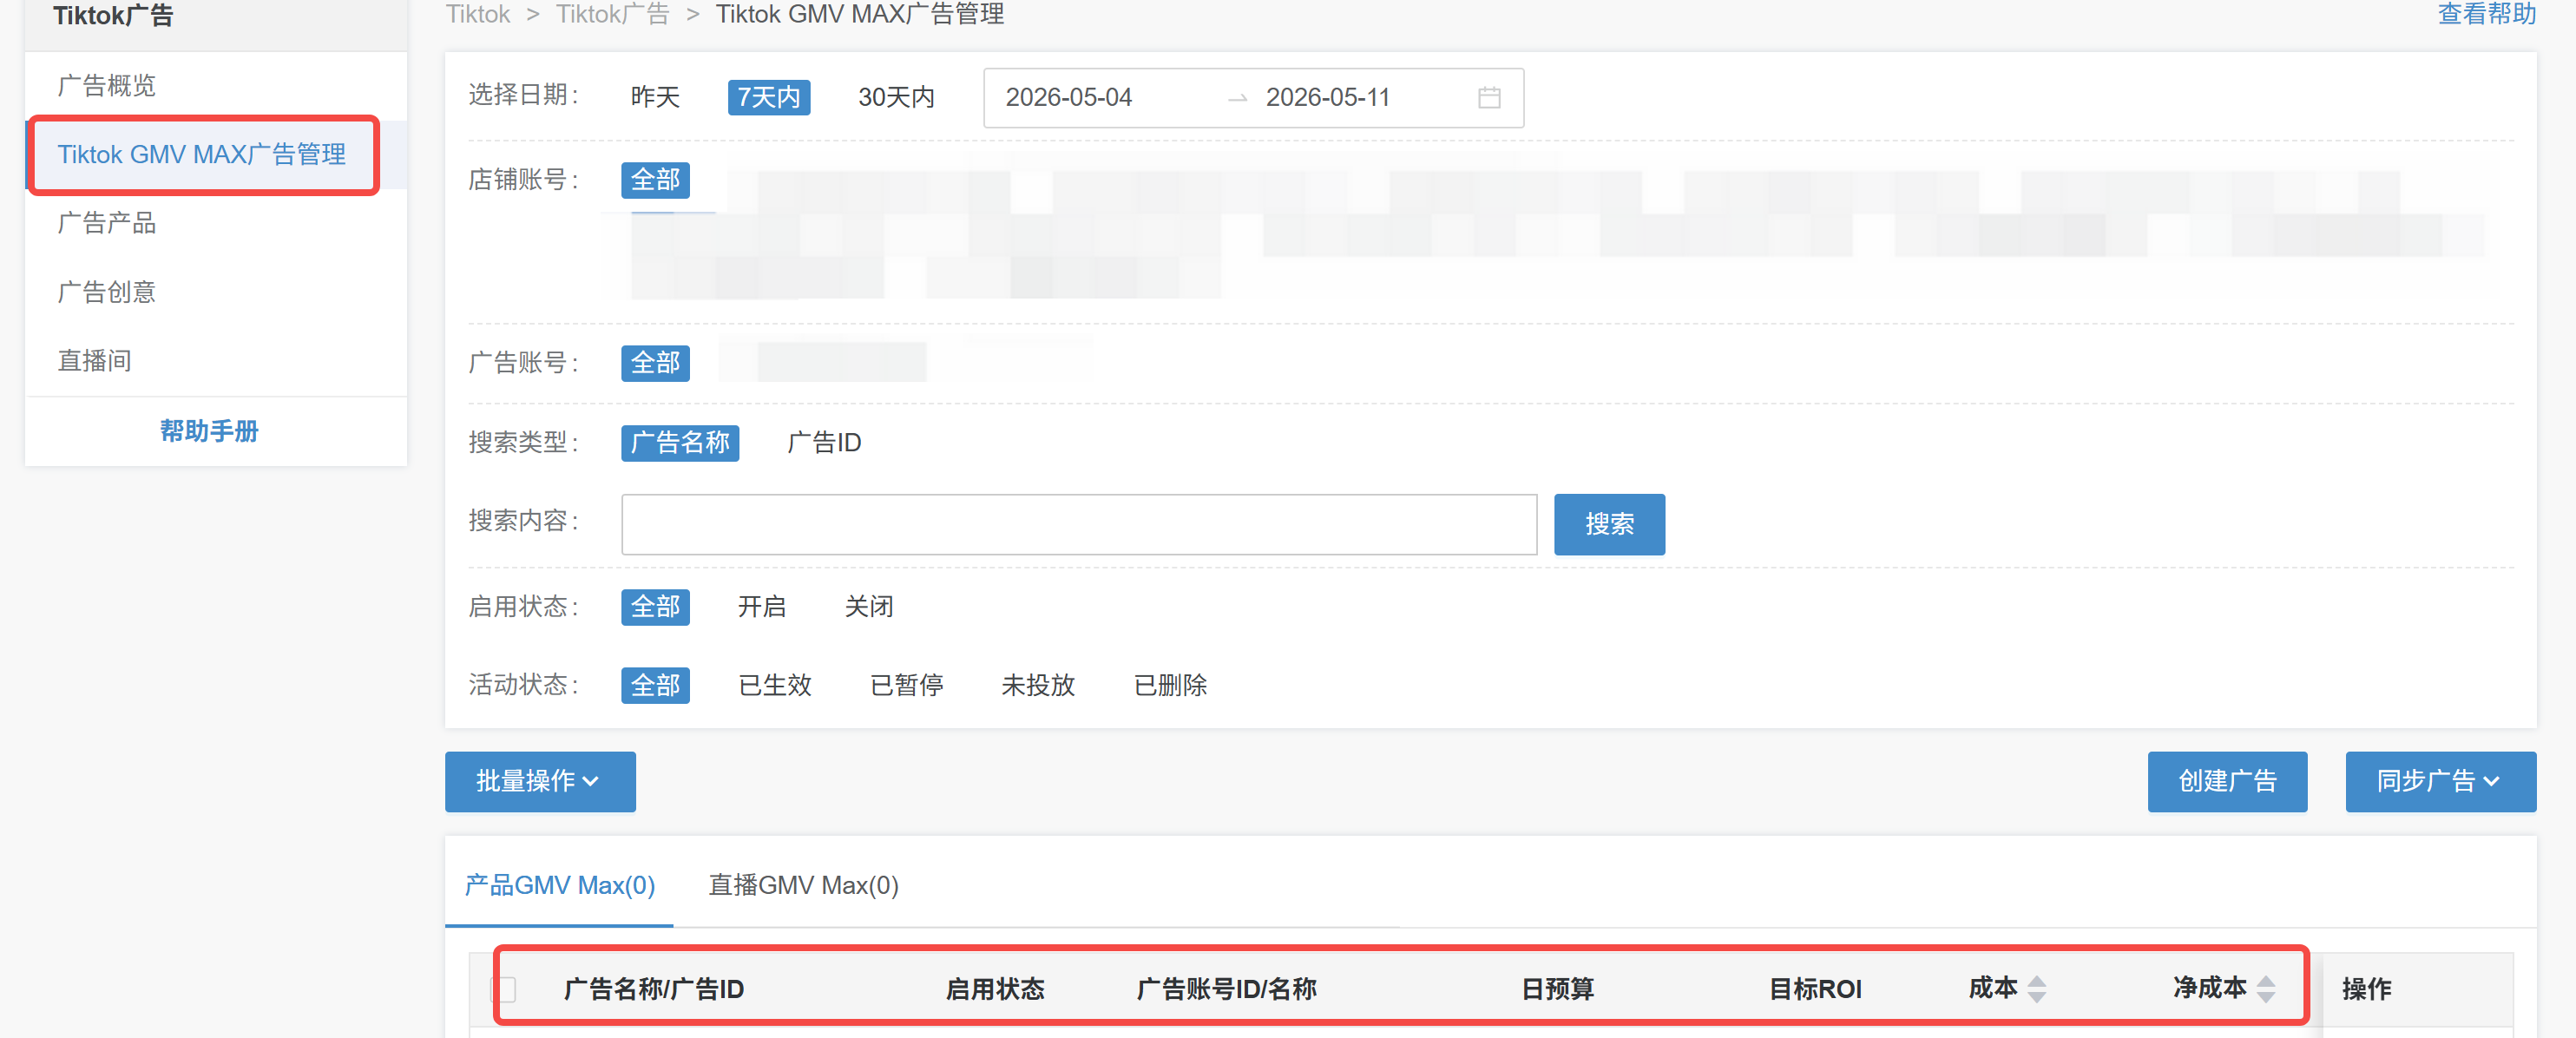Viewport: 2576px width, 1038px height.
Task: Click the end date 2026-05-11 field
Action: (1328, 97)
